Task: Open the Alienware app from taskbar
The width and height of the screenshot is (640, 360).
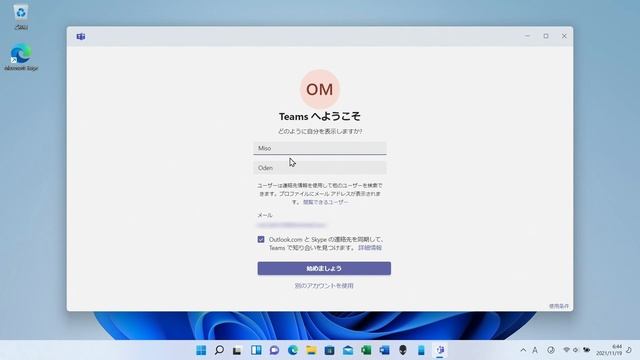Action: pyautogui.click(x=403, y=350)
